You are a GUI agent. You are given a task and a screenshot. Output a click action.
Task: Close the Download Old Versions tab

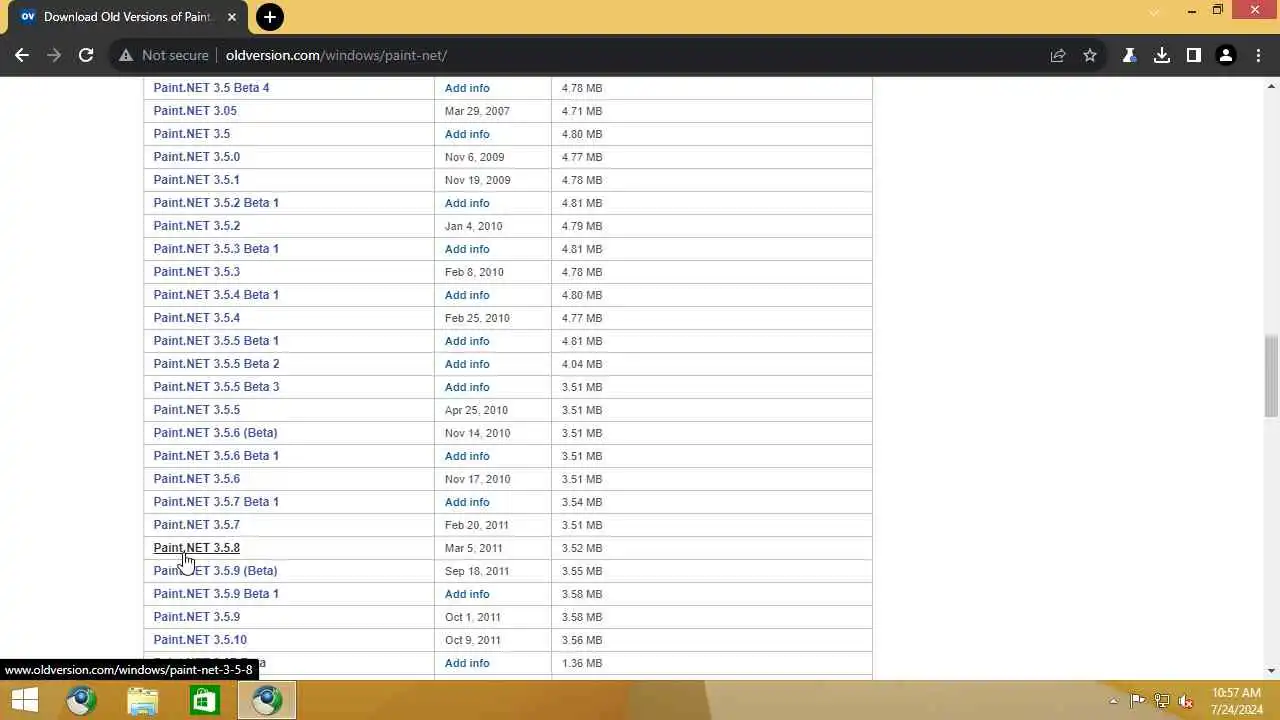click(x=231, y=17)
